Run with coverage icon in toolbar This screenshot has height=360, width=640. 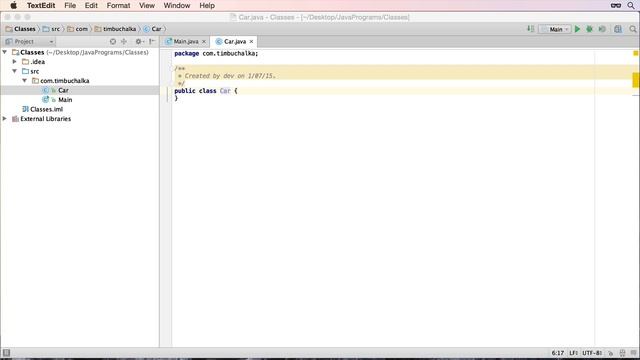[x=602, y=29]
